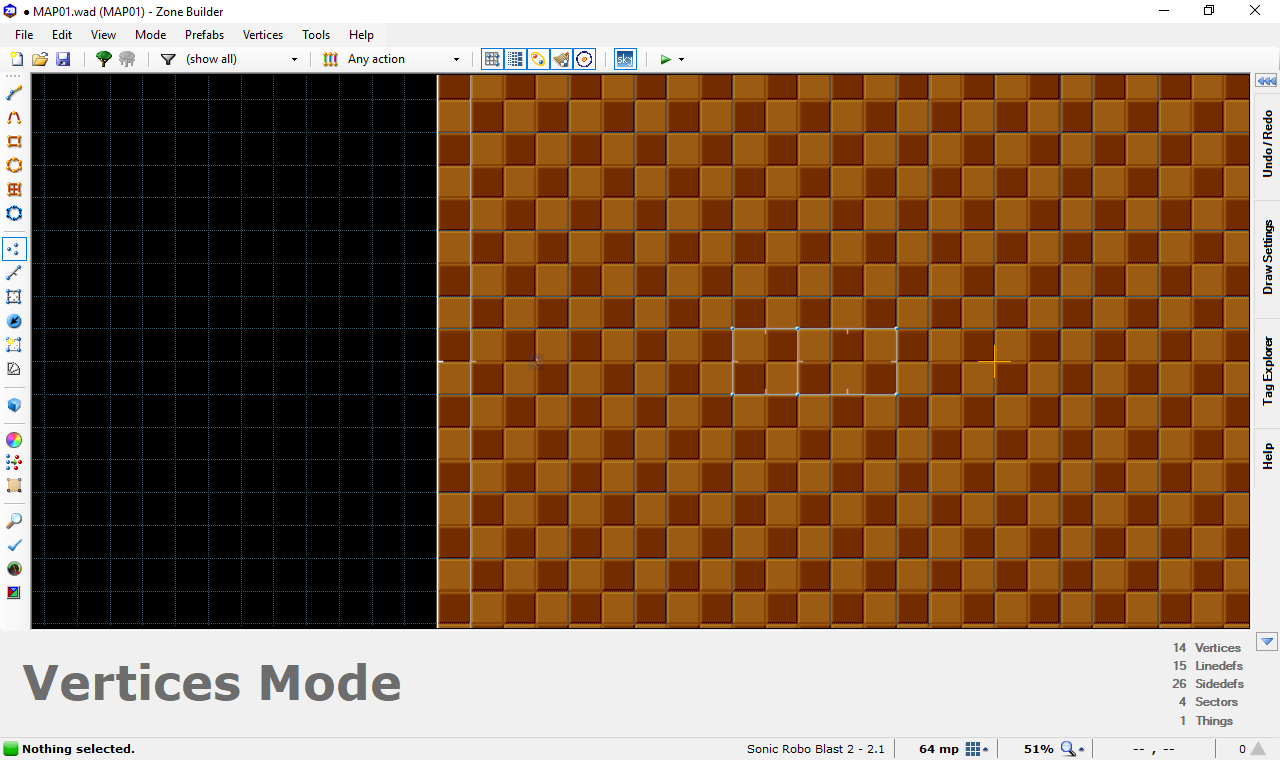Choose the Draw Rectangle tool
Screen dimensions: 1280x760
point(14,141)
